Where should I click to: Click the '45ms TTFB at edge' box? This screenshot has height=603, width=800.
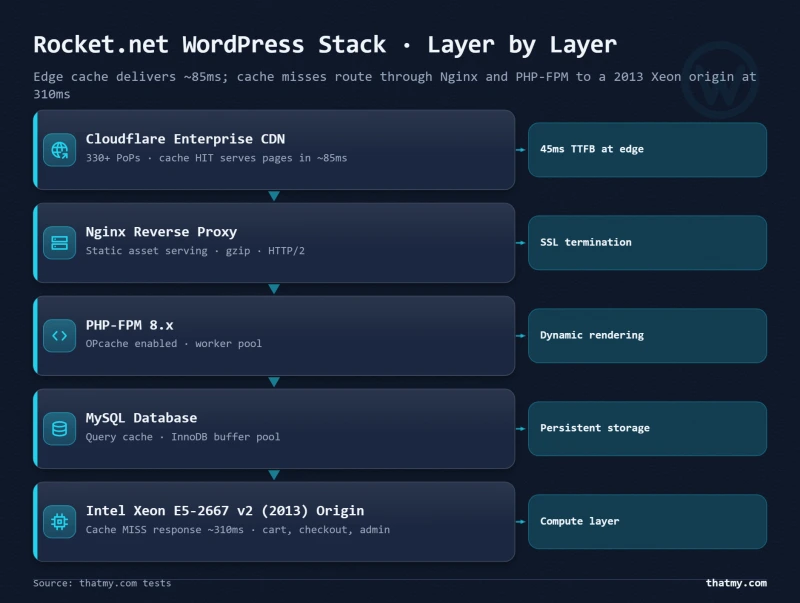[x=647, y=149]
